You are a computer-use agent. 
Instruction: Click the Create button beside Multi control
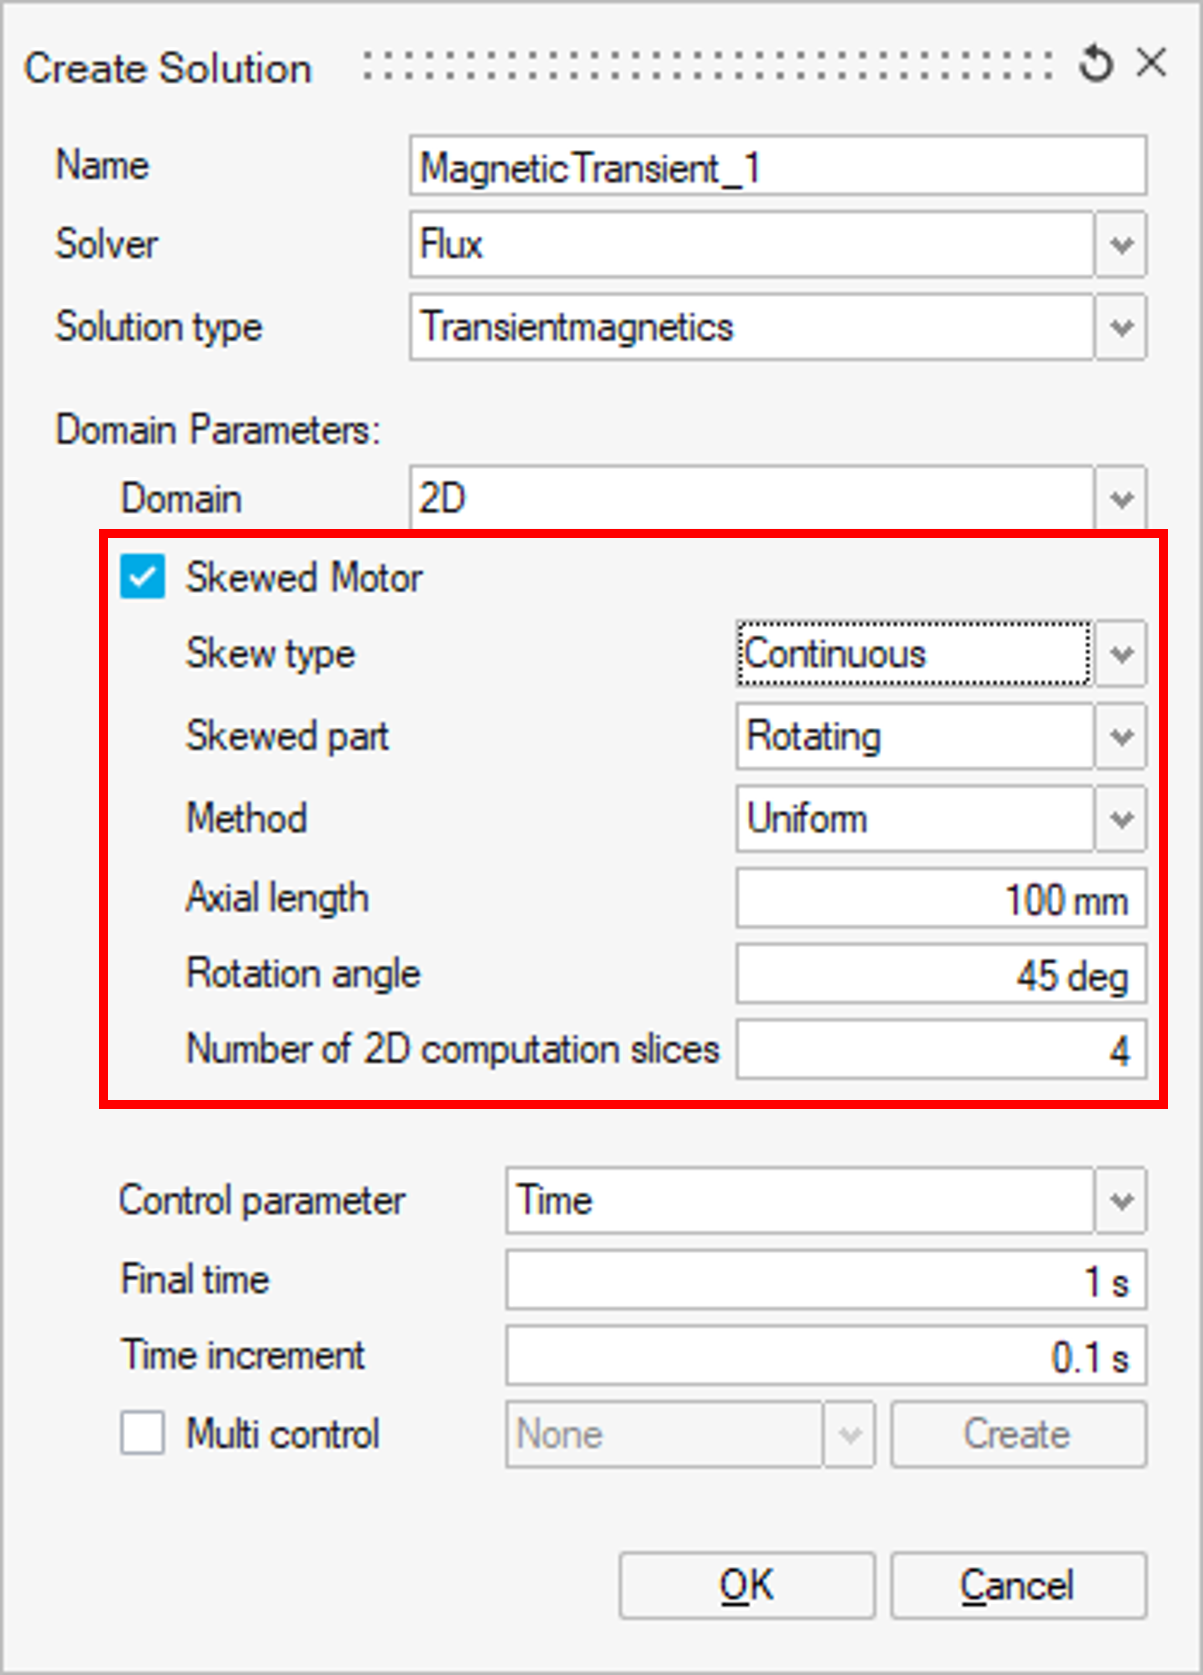(1018, 1434)
